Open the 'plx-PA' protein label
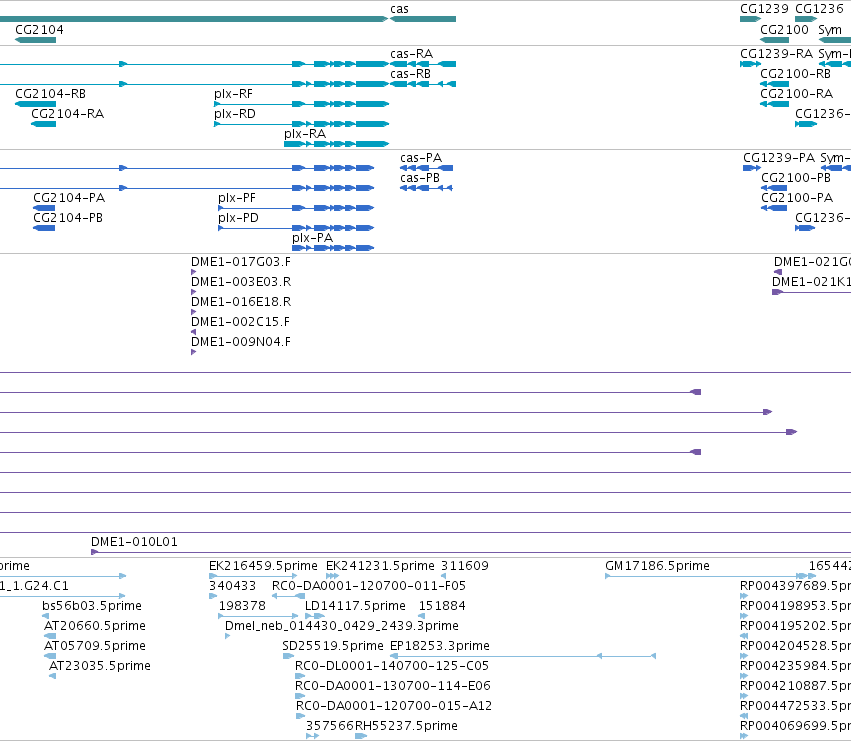Viewport: 851px width, 741px height. tap(313, 238)
